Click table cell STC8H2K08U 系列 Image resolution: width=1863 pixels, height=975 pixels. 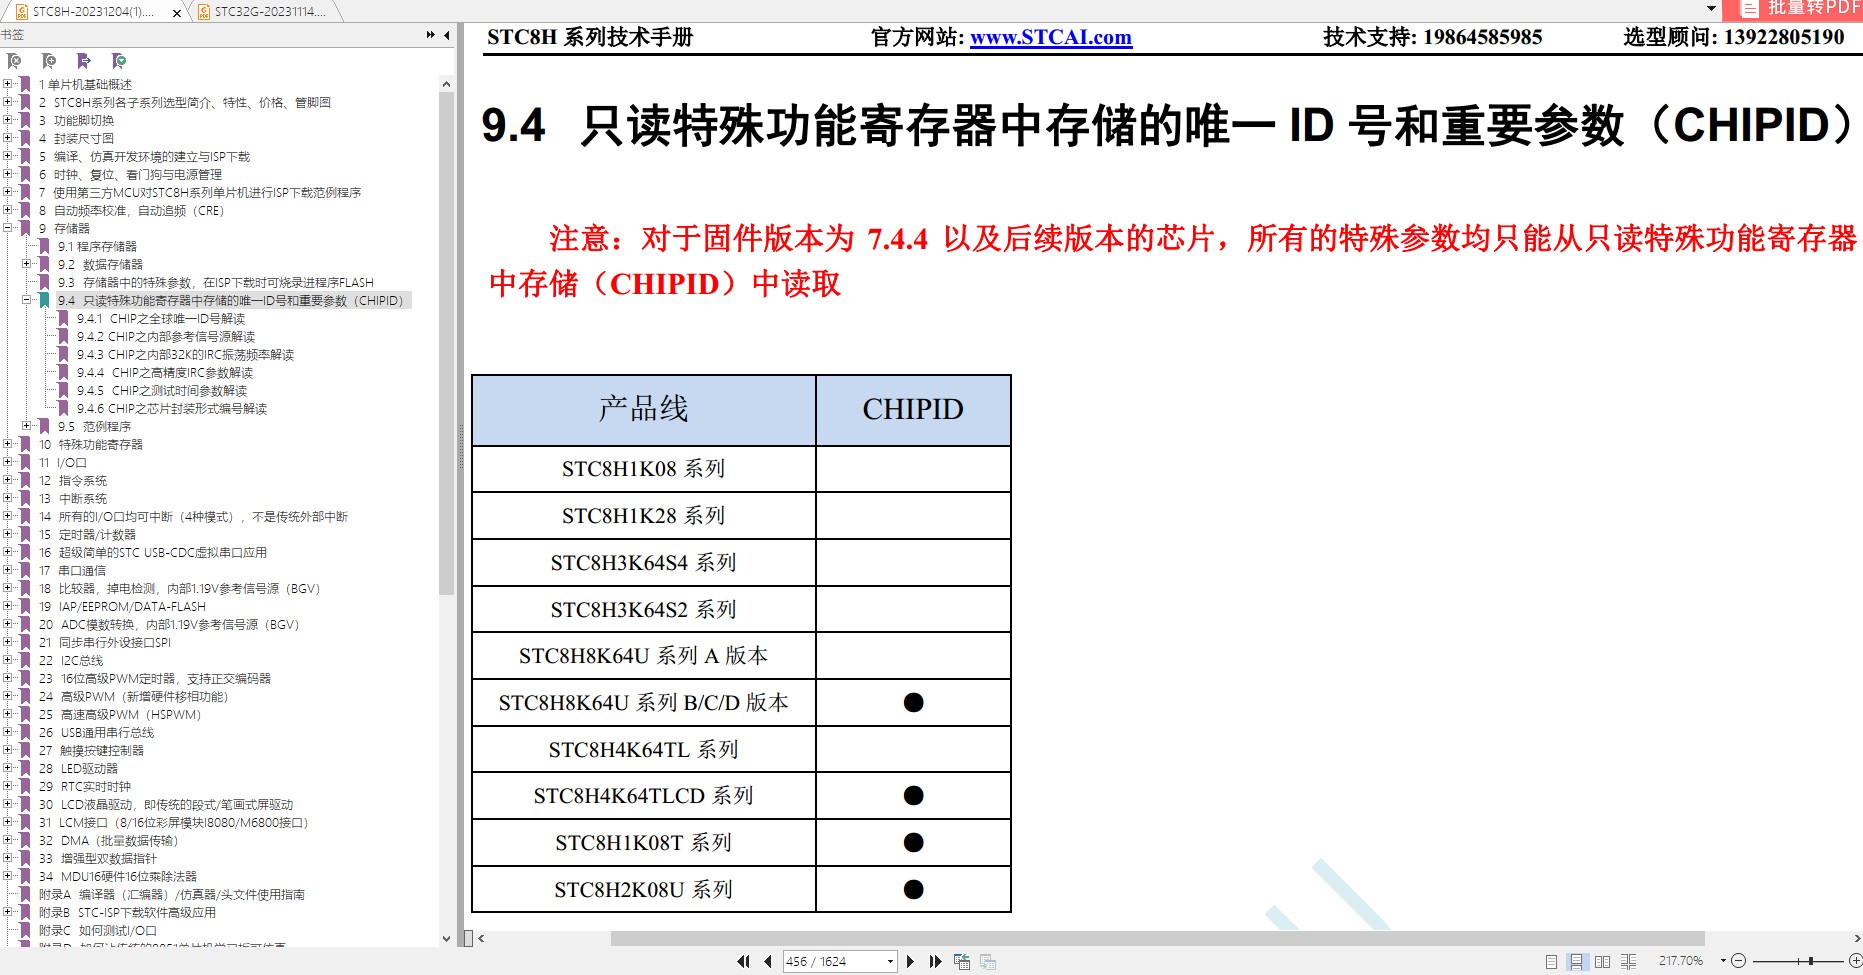644,890
